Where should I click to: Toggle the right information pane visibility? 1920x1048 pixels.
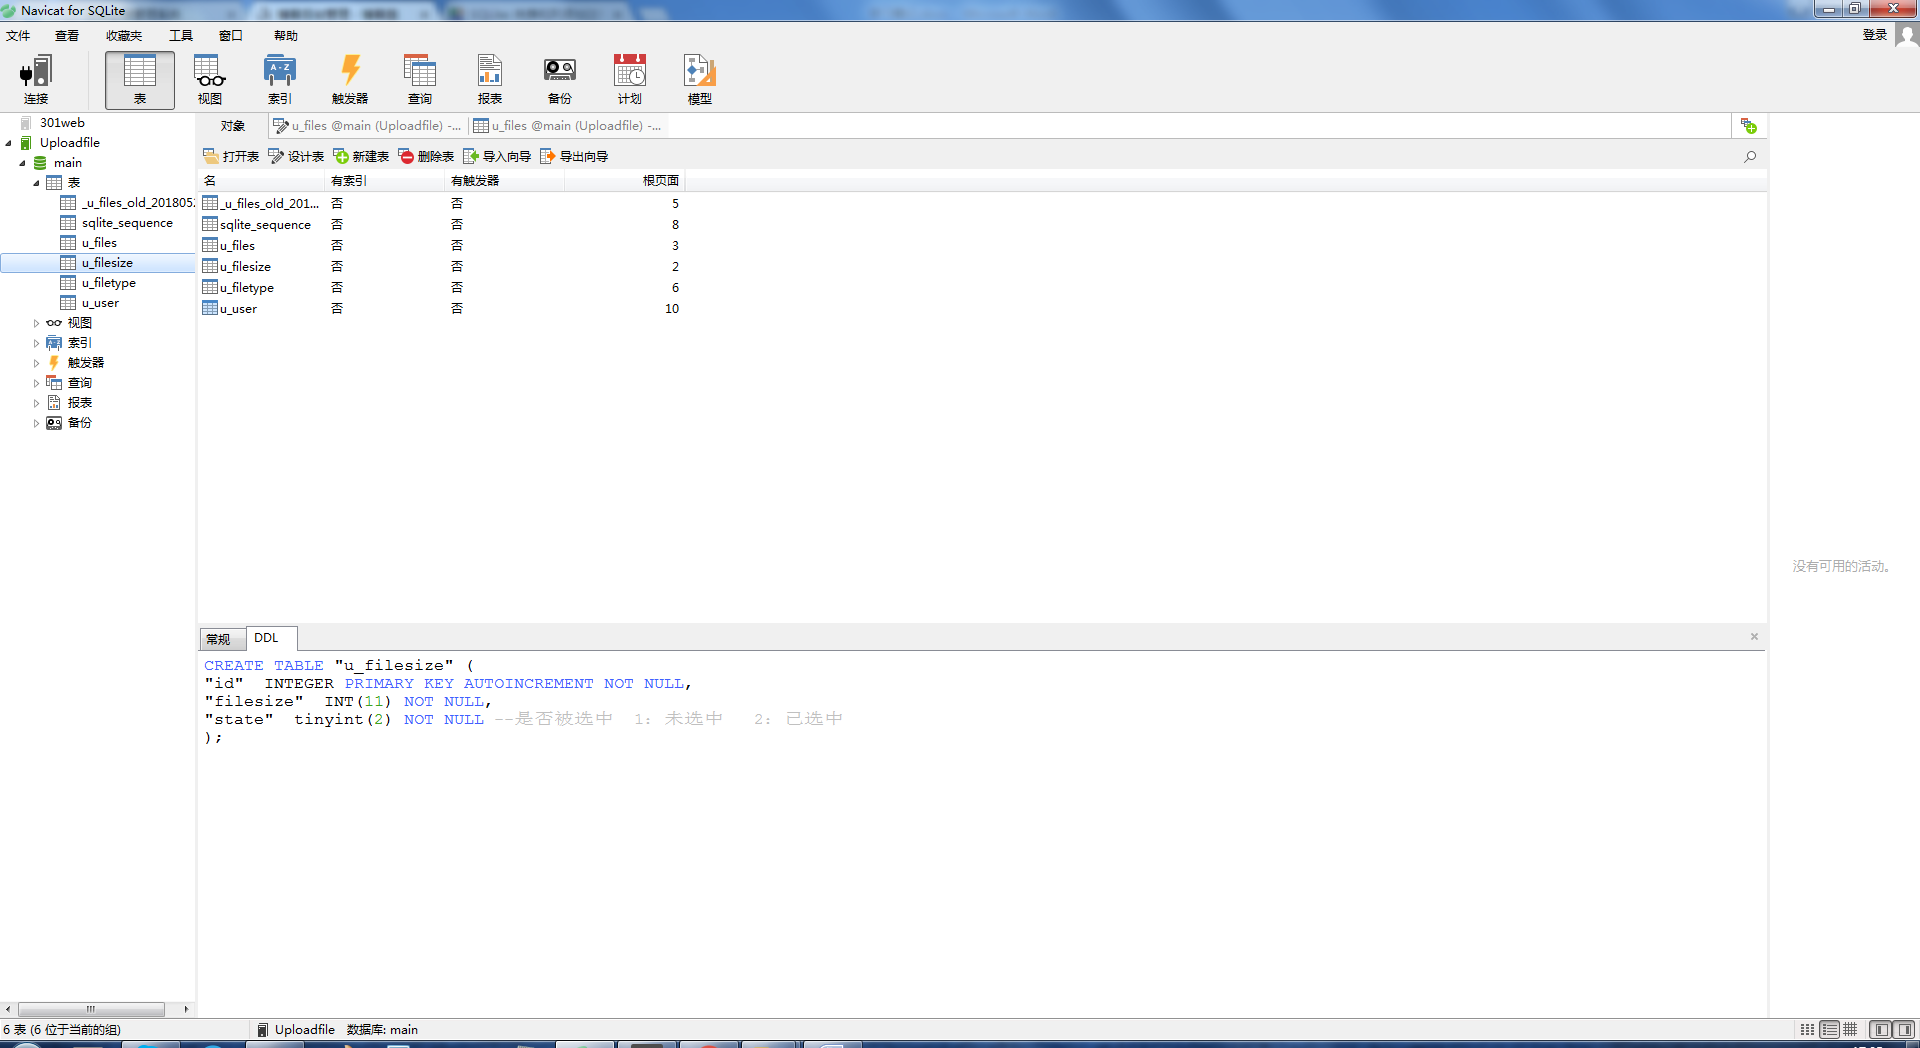[x=1904, y=1029]
